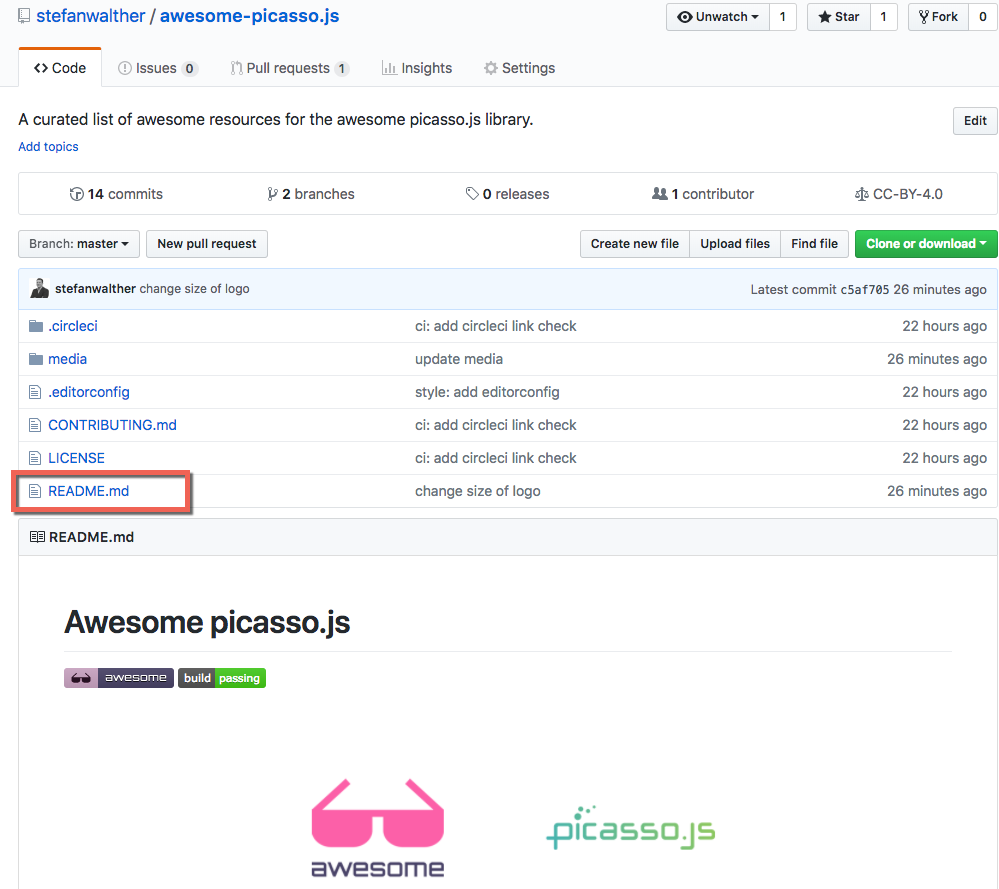Open the Settings tab
Screen dimensions: 999x889
[519, 68]
